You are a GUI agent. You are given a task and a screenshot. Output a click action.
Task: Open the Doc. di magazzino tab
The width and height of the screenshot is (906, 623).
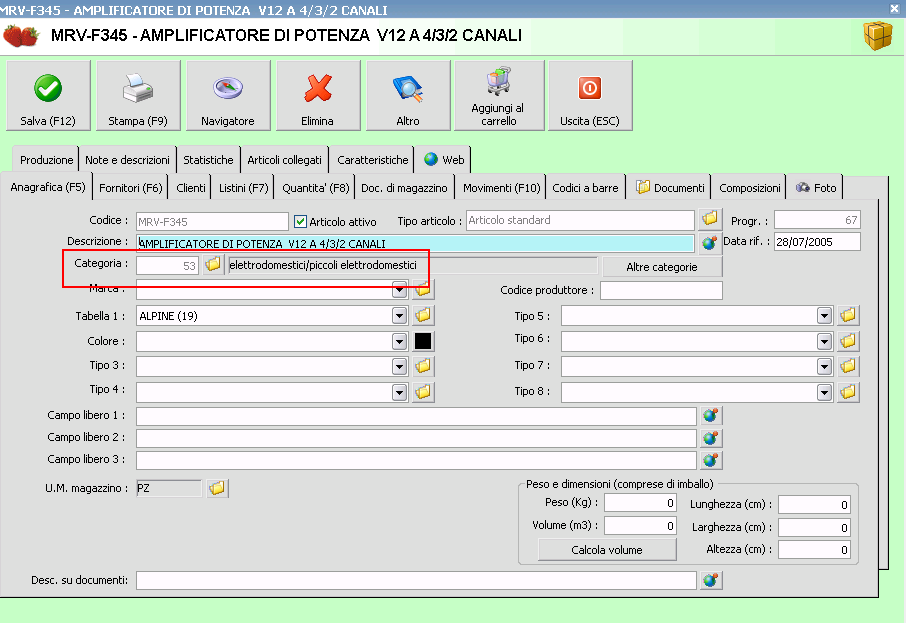[404, 188]
